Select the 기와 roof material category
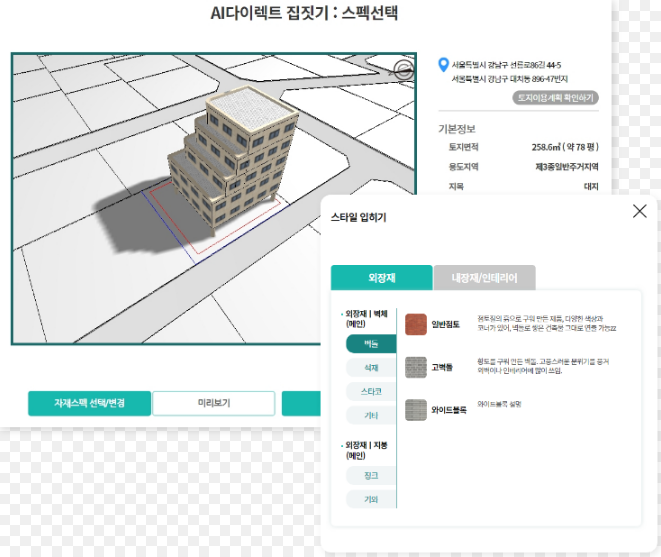 371,499
